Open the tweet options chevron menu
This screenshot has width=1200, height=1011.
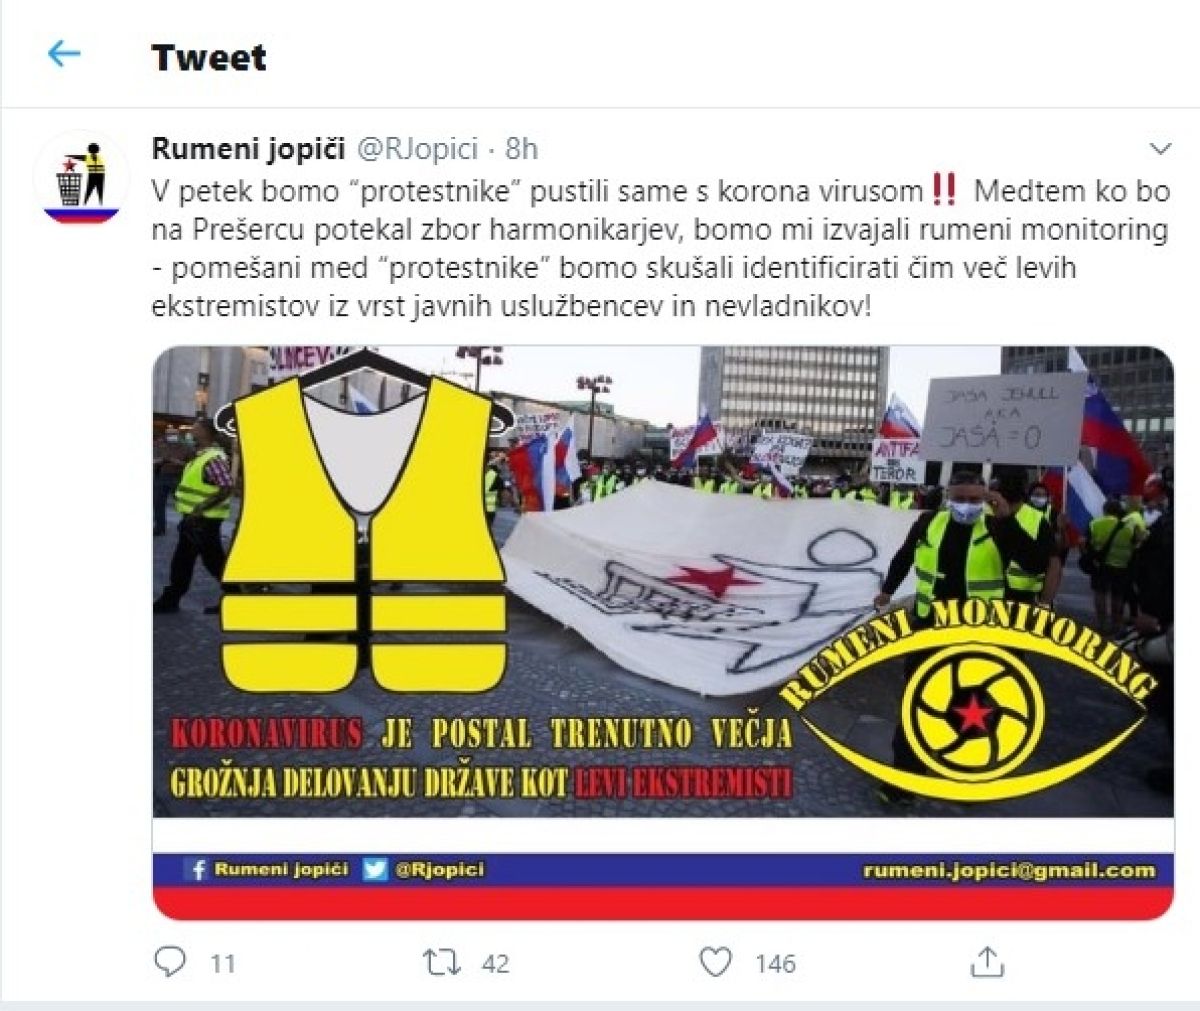1160,150
